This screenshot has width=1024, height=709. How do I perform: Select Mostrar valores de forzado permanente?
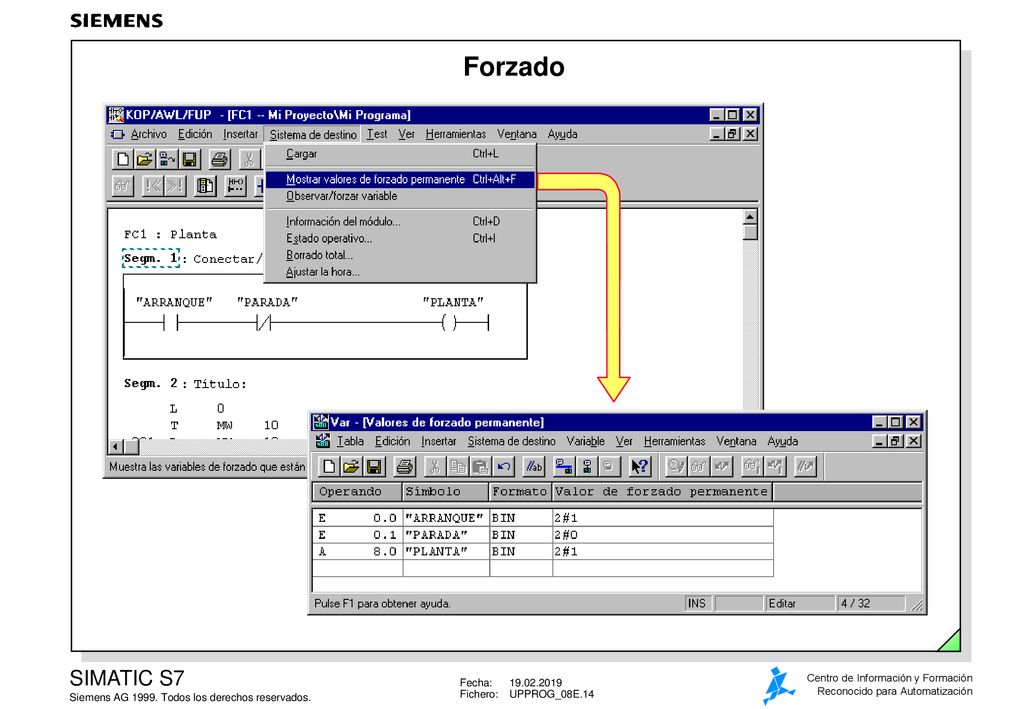[400, 180]
